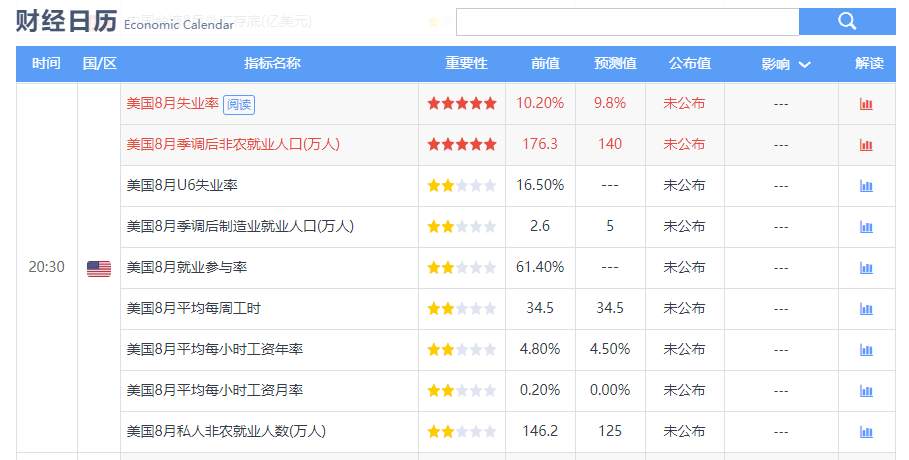909x460 pixels.
Task: Click the 20:30 time cell
Action: pyautogui.click(x=46, y=267)
